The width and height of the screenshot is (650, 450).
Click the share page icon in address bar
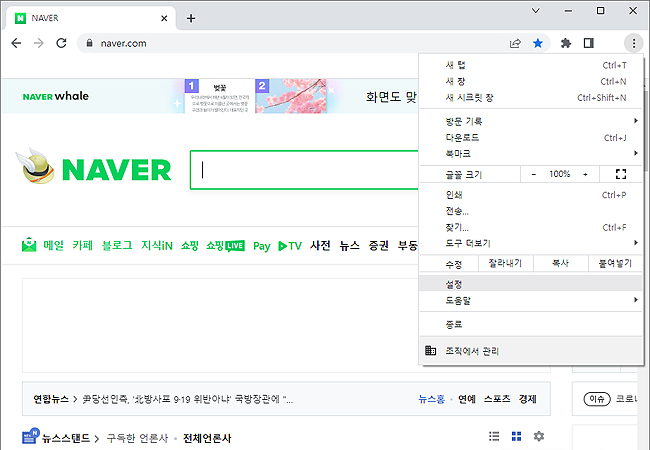click(x=515, y=43)
